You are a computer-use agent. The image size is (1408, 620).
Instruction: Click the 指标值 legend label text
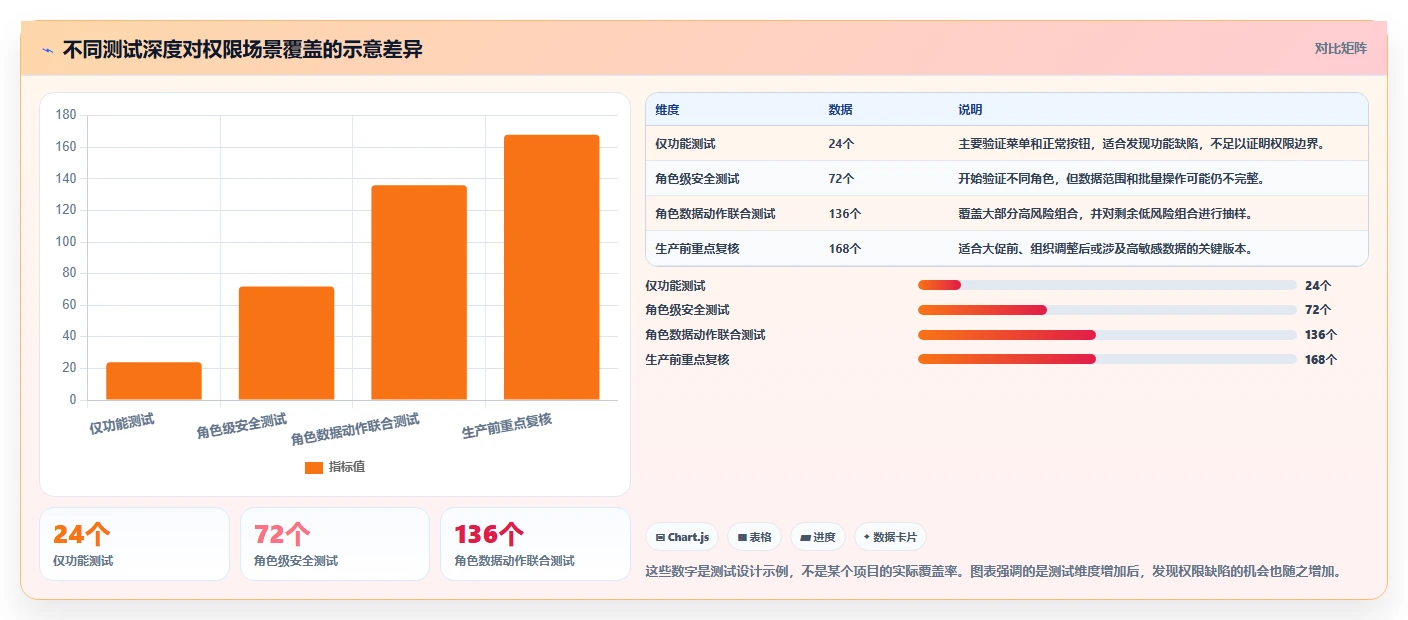click(347, 467)
